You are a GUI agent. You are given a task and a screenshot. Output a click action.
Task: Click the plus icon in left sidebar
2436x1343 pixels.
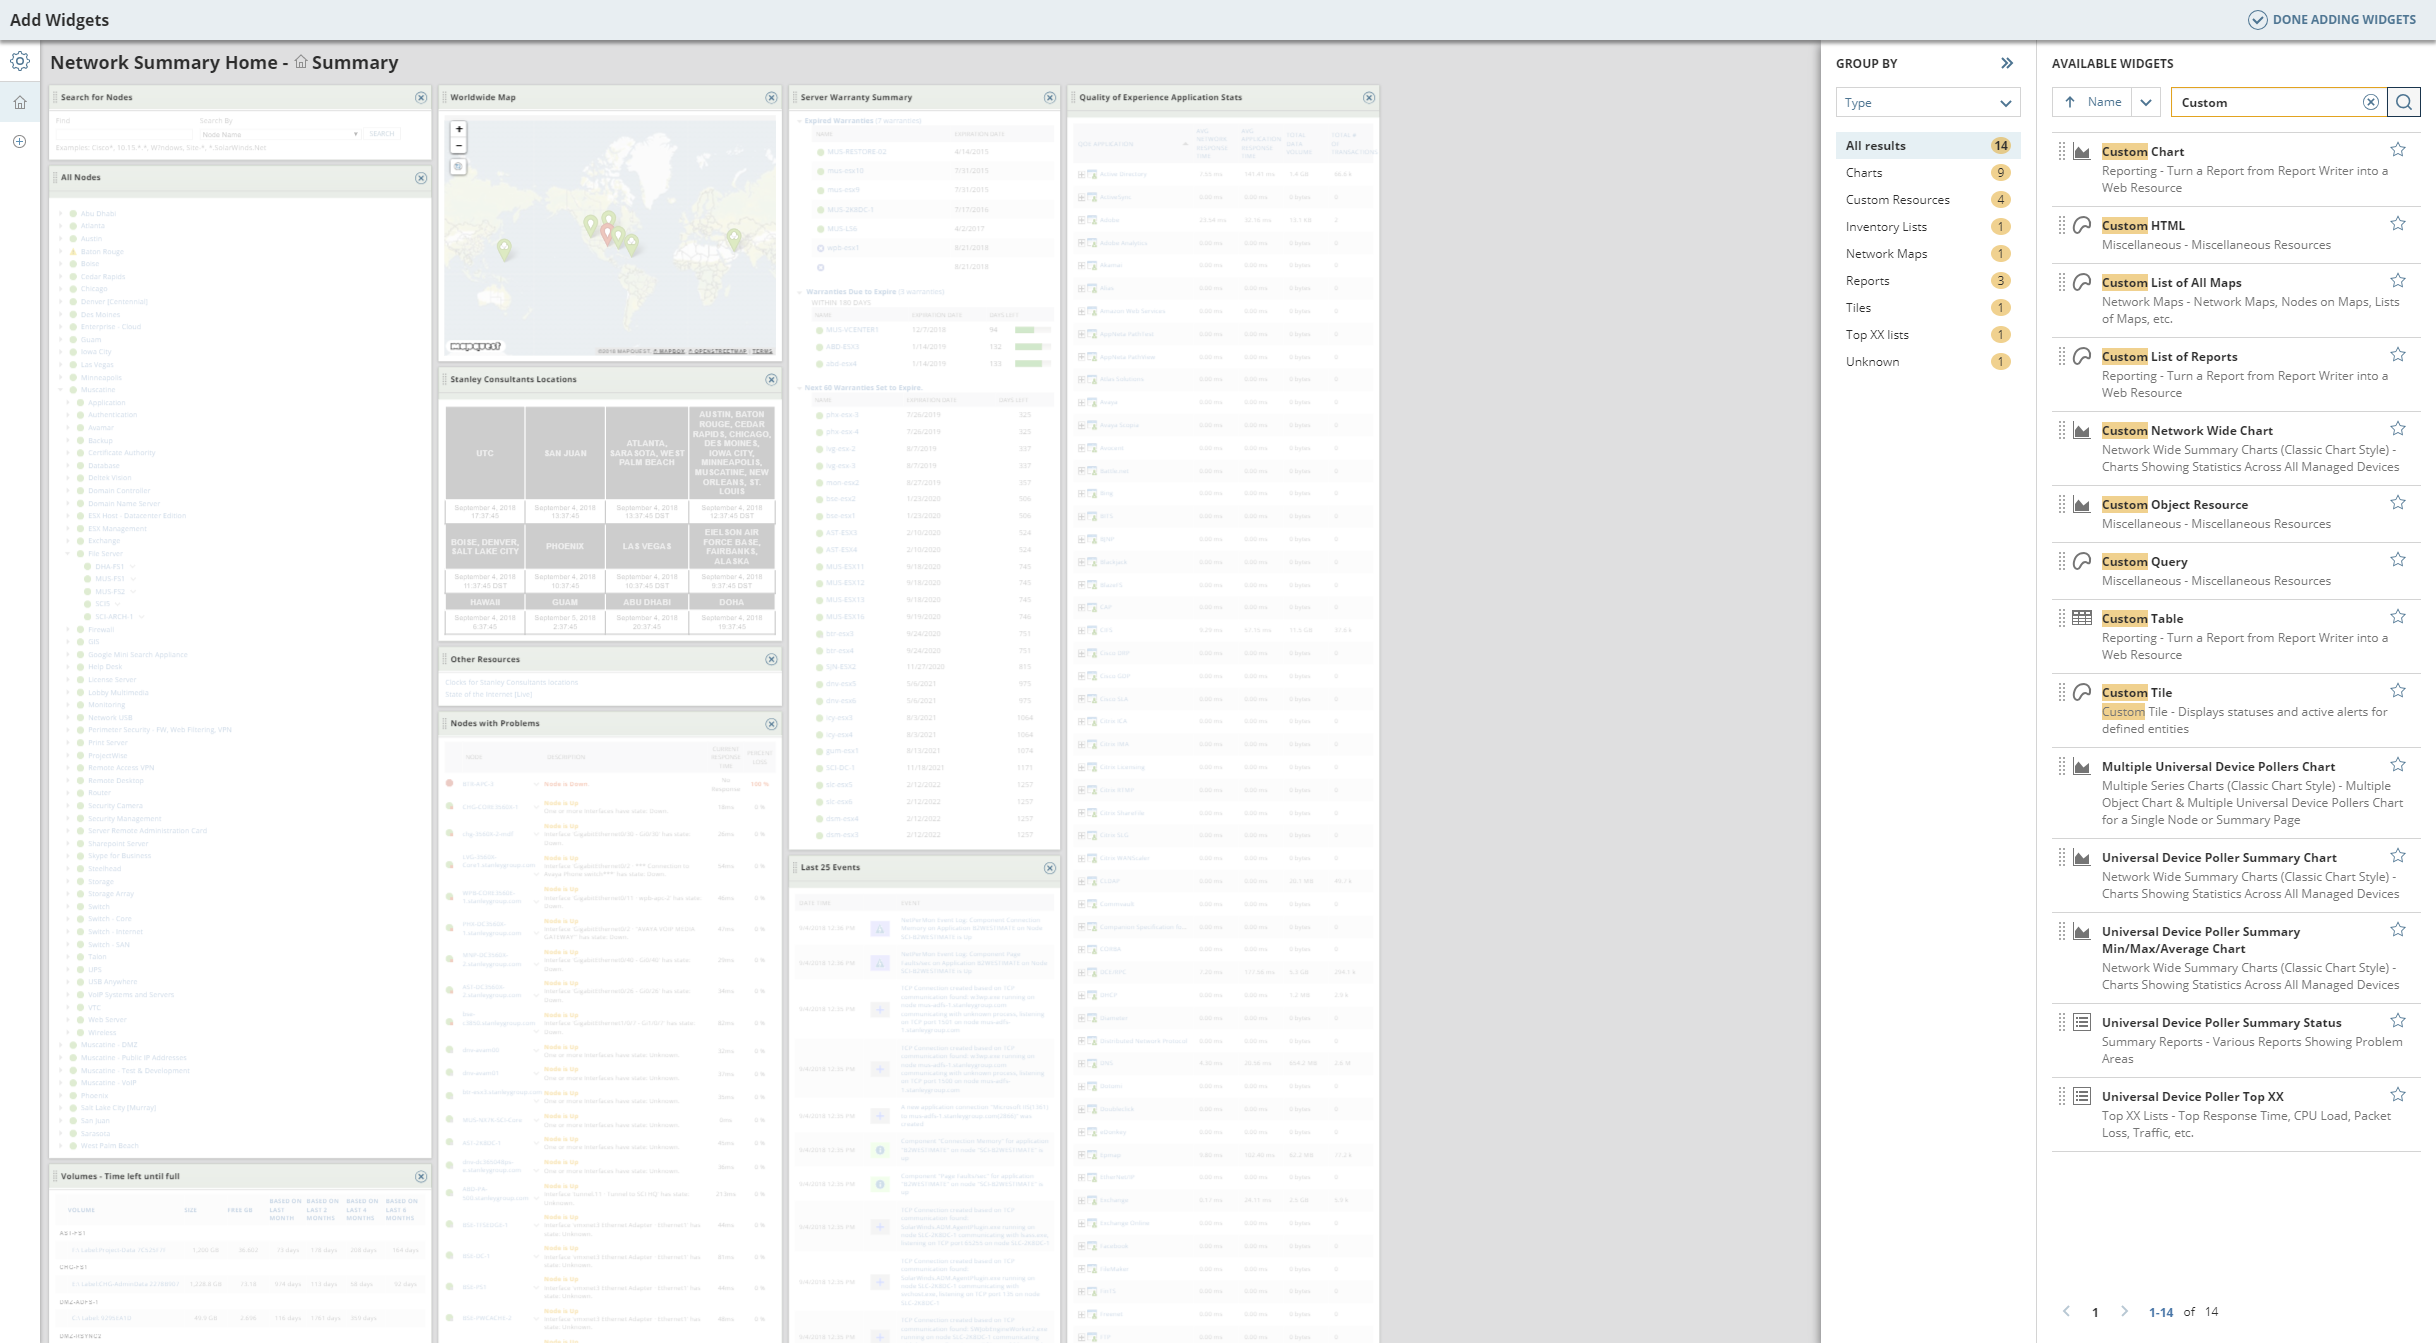[x=20, y=142]
